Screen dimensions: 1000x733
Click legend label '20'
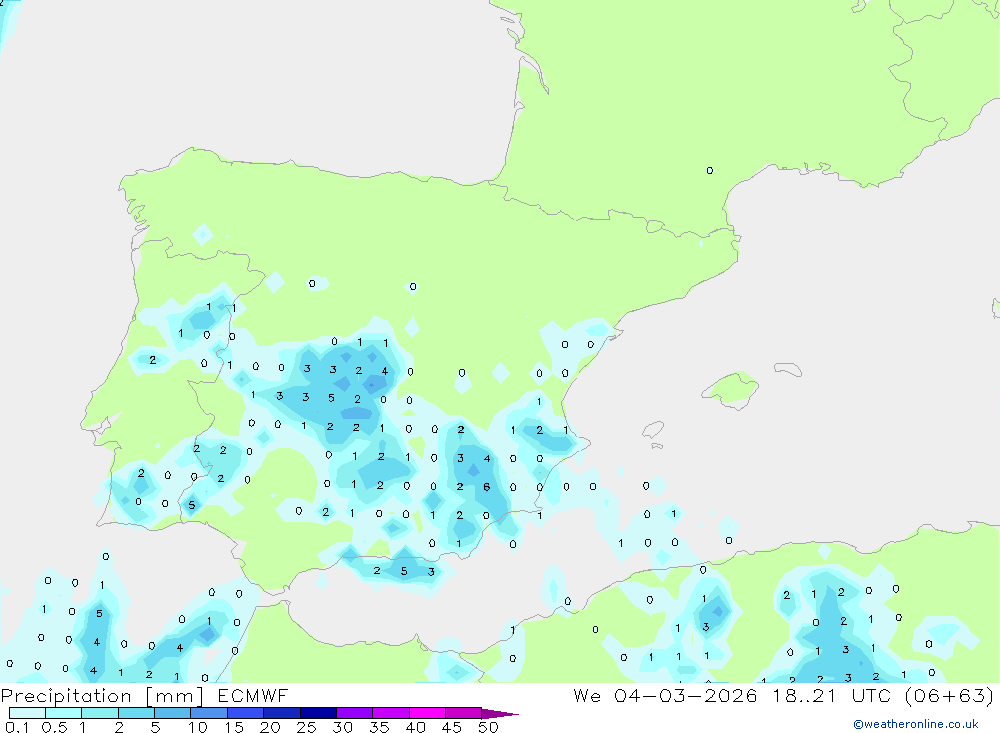pyautogui.click(x=270, y=727)
